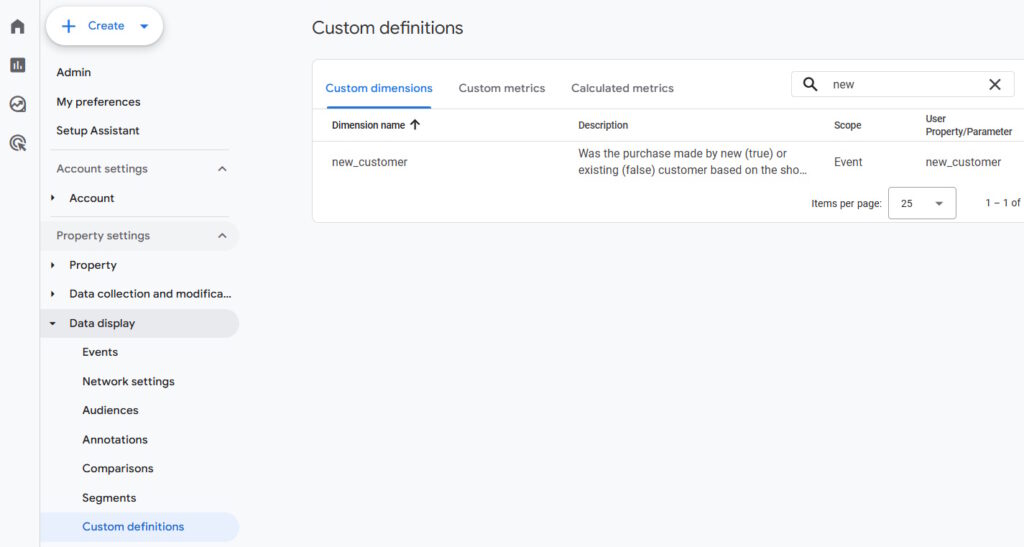Viewport: 1024px width, 547px height.
Task: Collapse the Property settings section
Action: click(222, 236)
